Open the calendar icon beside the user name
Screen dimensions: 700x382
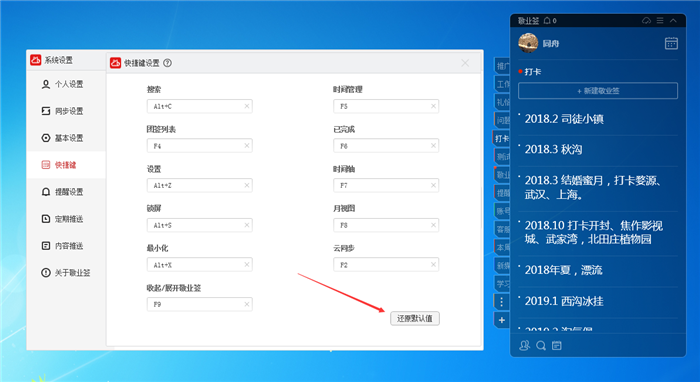[x=671, y=43]
